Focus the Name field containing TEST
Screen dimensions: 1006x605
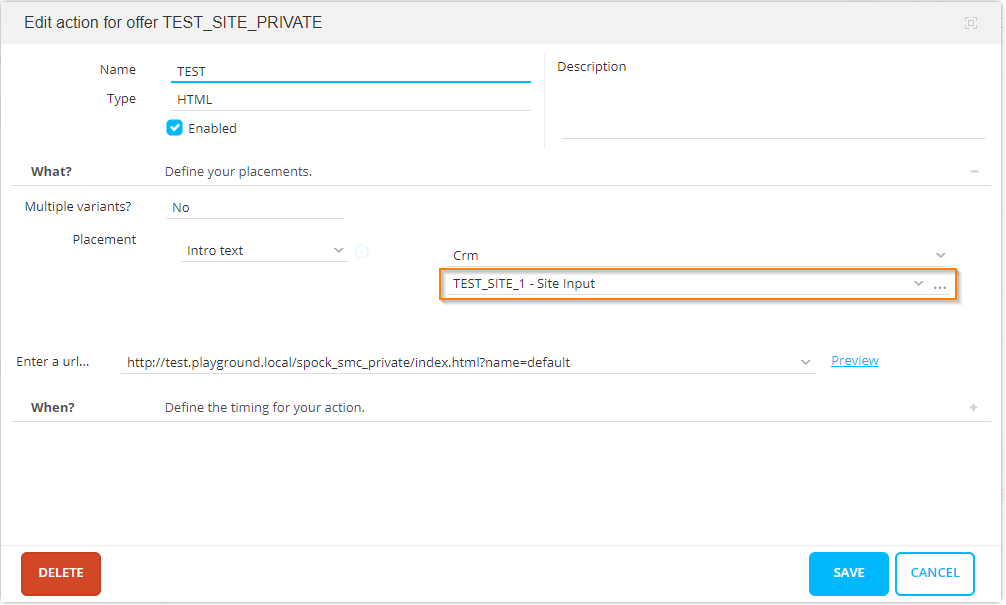click(x=350, y=71)
